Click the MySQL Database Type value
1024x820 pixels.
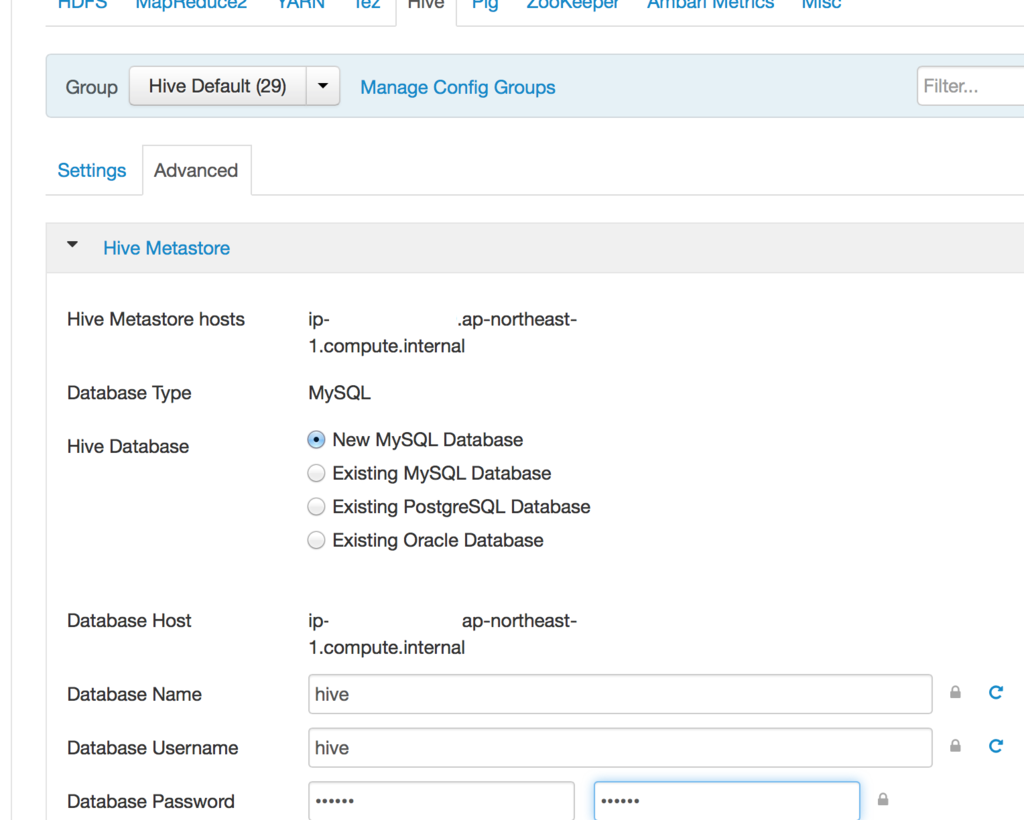coord(340,393)
